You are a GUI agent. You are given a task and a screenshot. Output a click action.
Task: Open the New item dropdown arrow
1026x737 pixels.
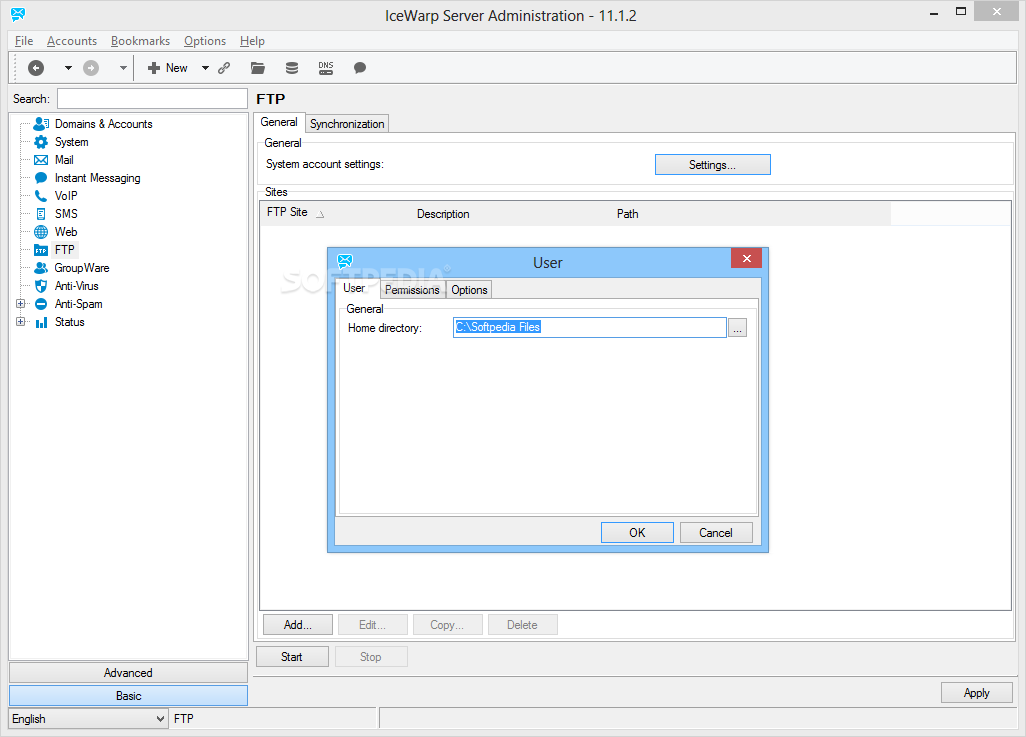[205, 67]
